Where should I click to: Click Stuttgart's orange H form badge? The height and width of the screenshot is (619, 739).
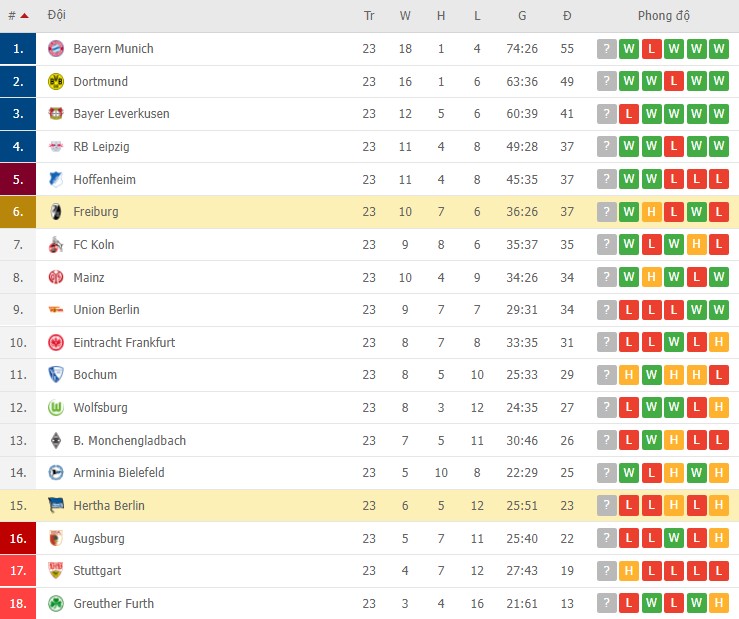click(x=629, y=571)
